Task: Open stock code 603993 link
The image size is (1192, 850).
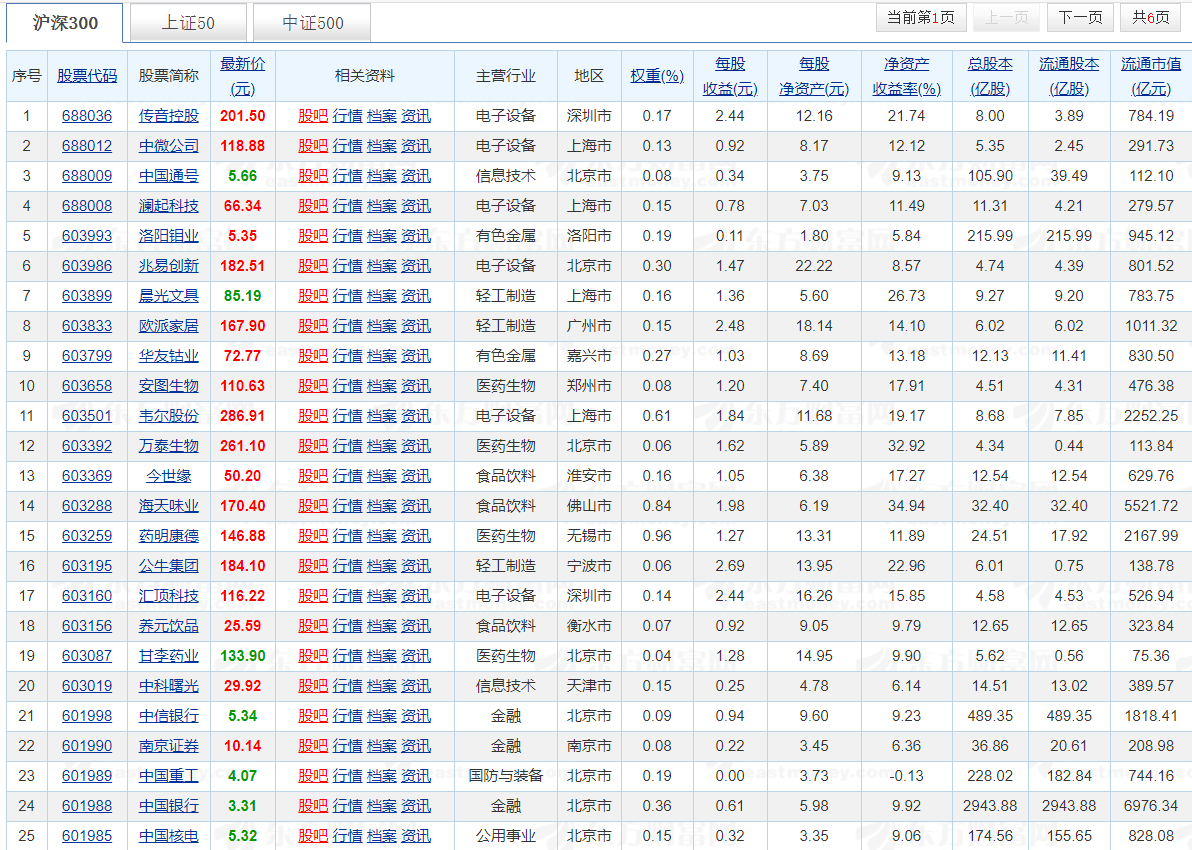Action: [87, 236]
